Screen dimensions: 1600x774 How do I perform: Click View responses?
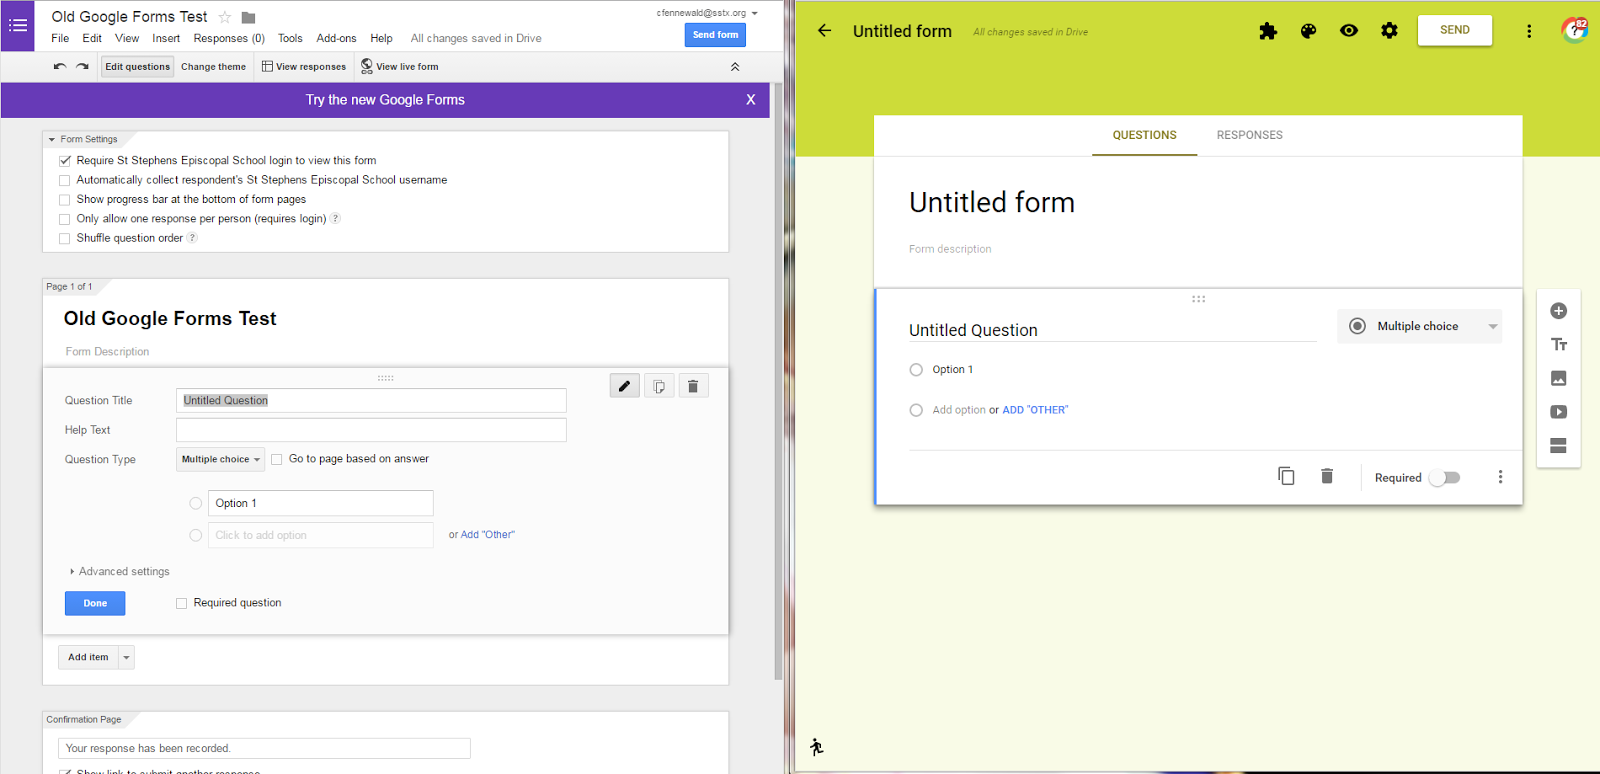tap(304, 67)
